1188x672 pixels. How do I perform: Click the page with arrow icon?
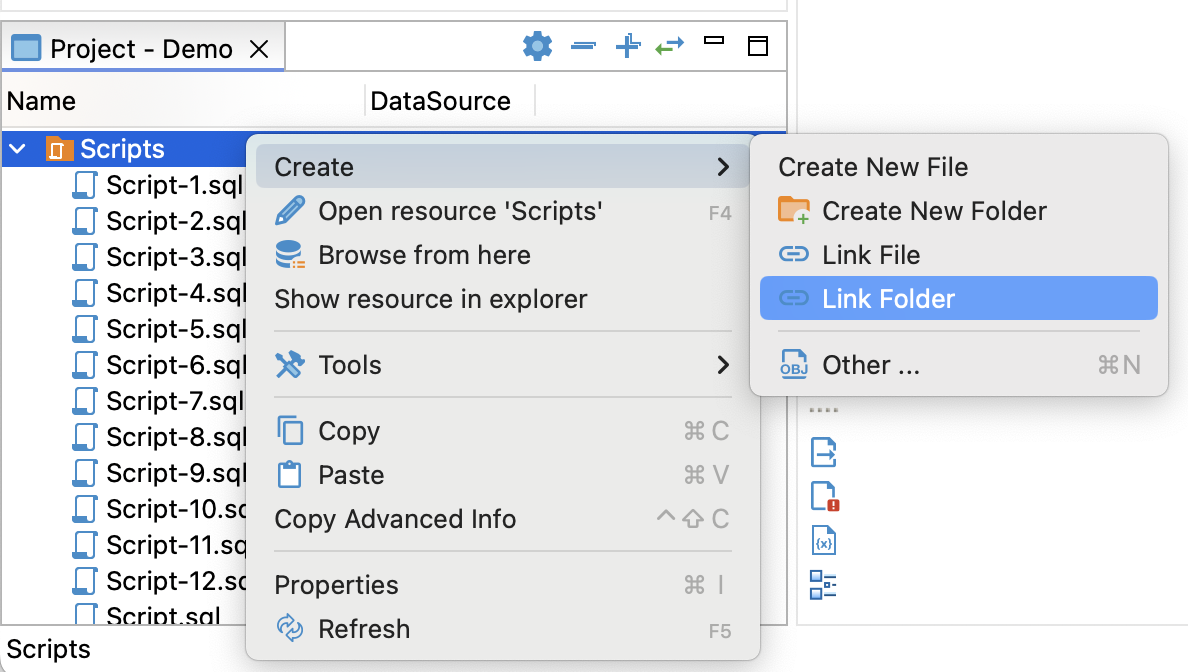(823, 452)
